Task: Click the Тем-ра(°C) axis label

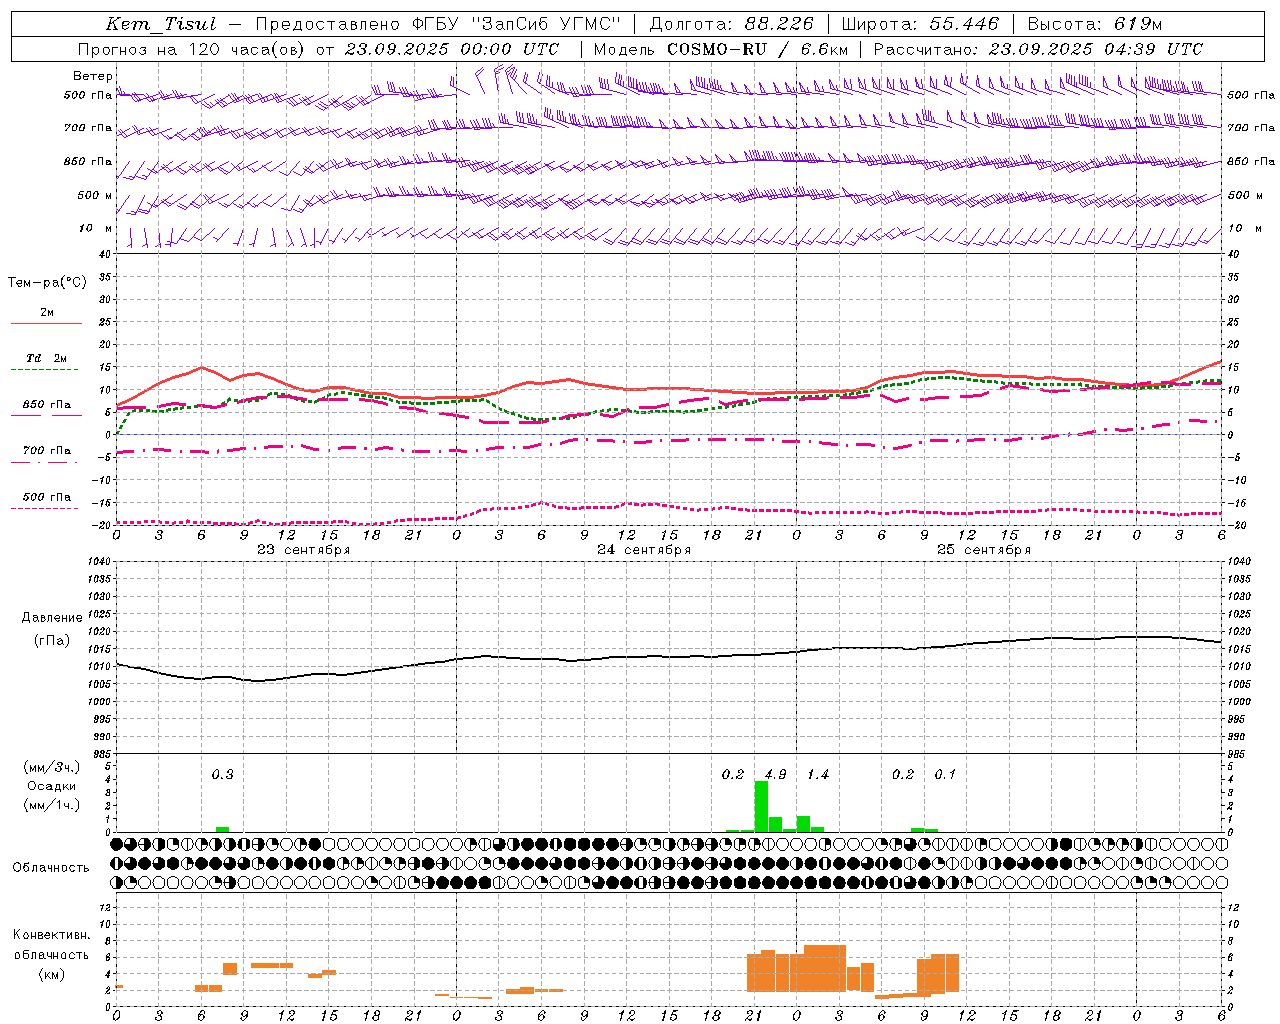Action: [47, 283]
